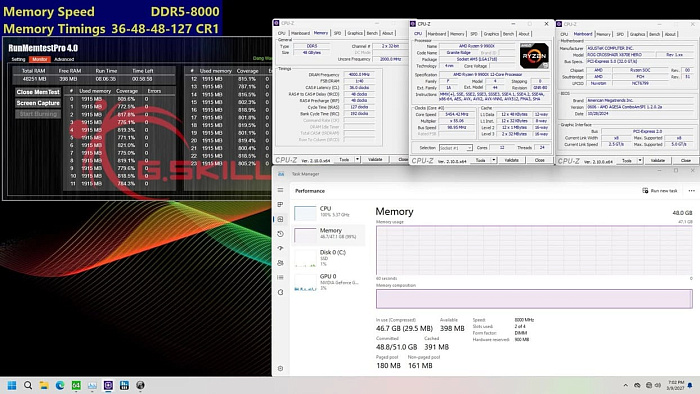Click Tools button in front CPU-Z window

pyautogui.click(x=480, y=160)
